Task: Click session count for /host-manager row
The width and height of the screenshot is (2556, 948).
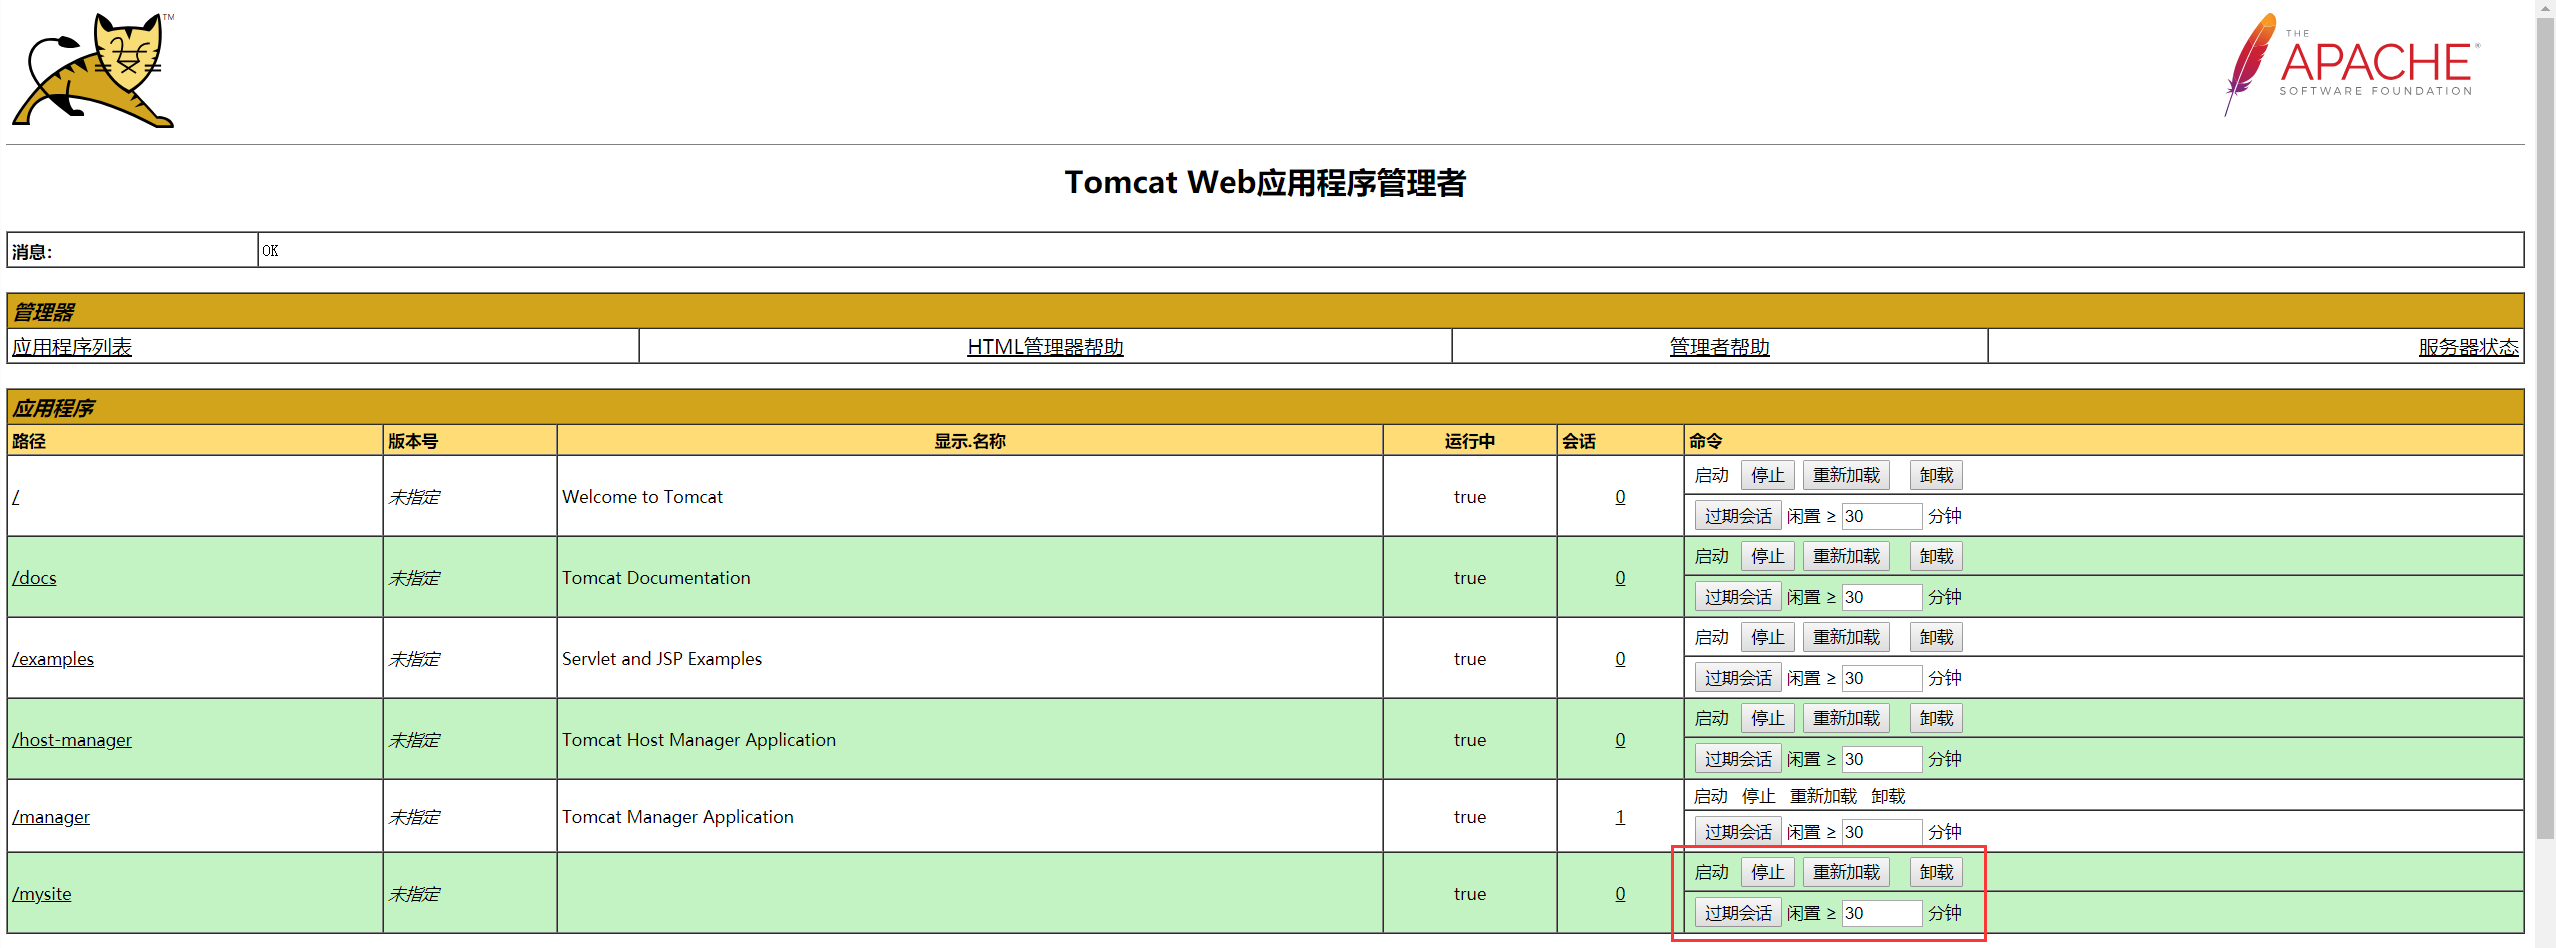Action: click(x=1620, y=740)
